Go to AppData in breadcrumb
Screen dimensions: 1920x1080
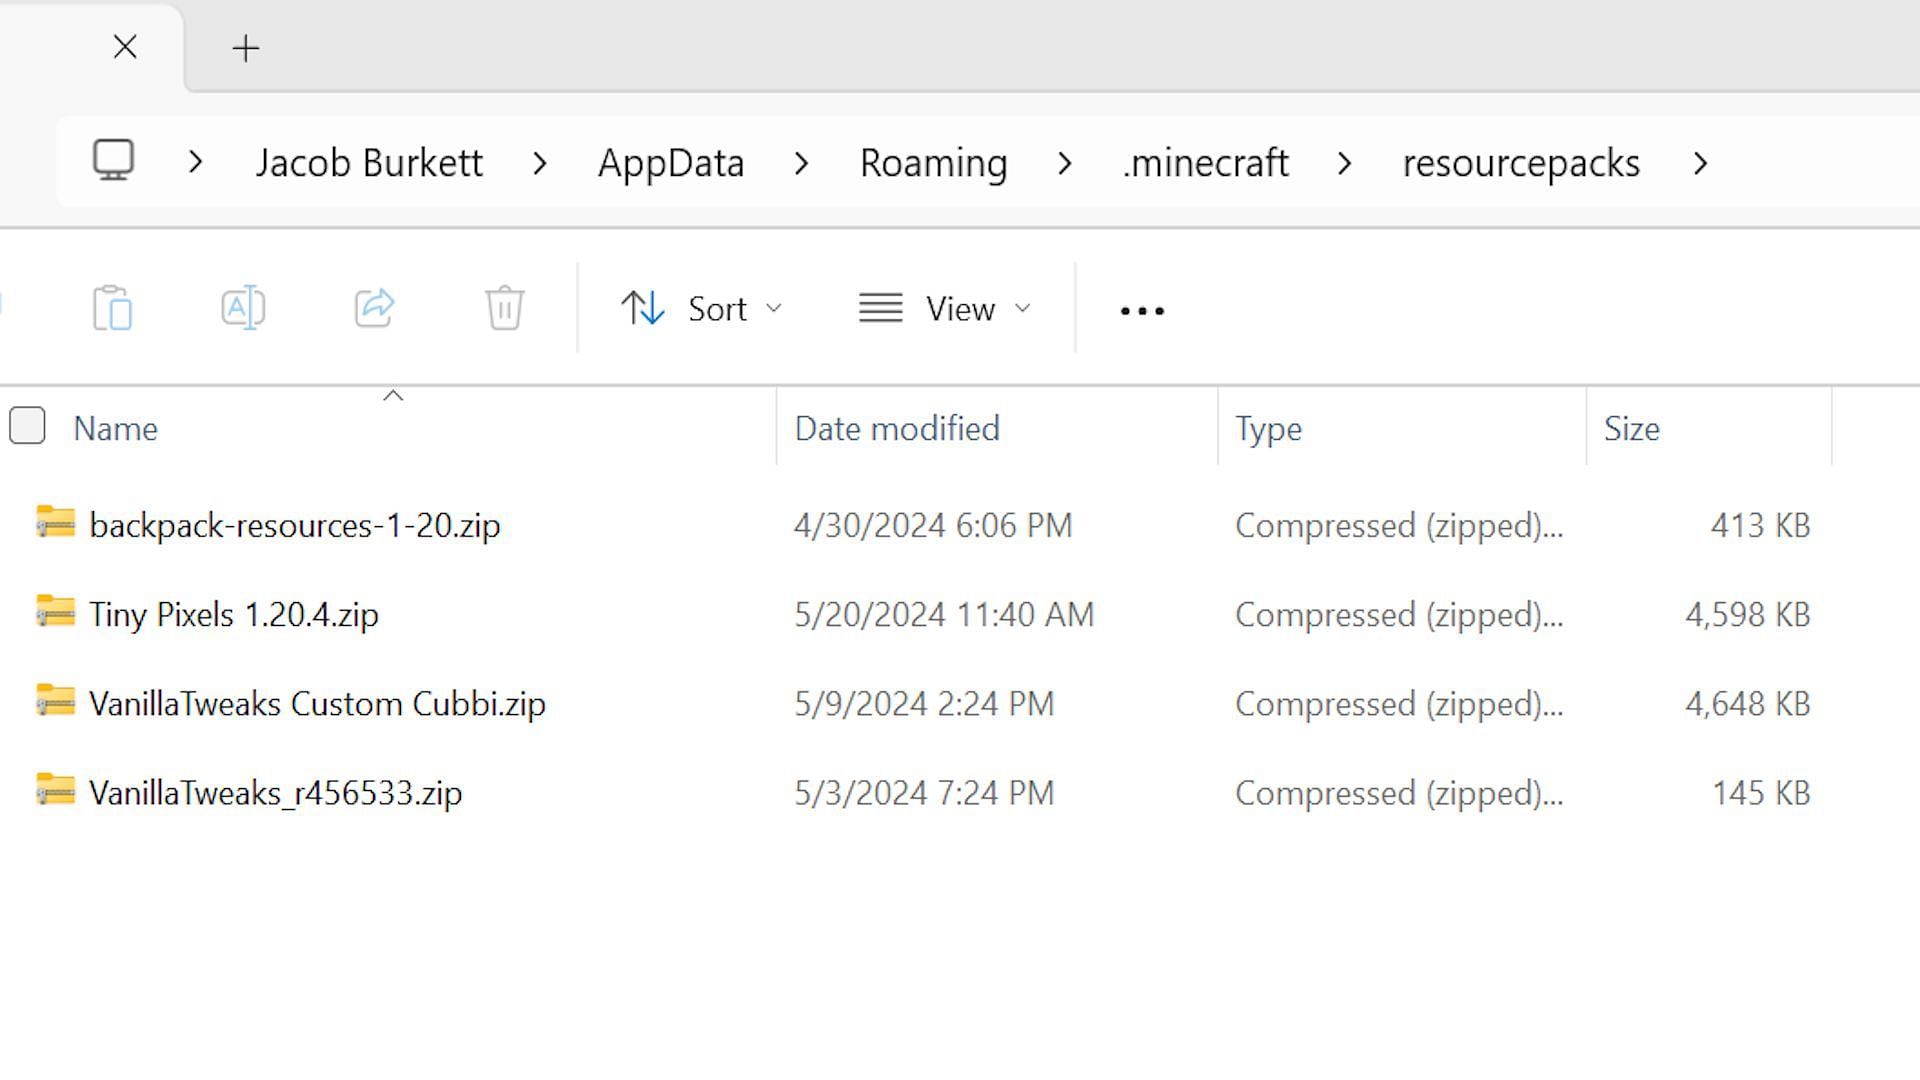671,162
